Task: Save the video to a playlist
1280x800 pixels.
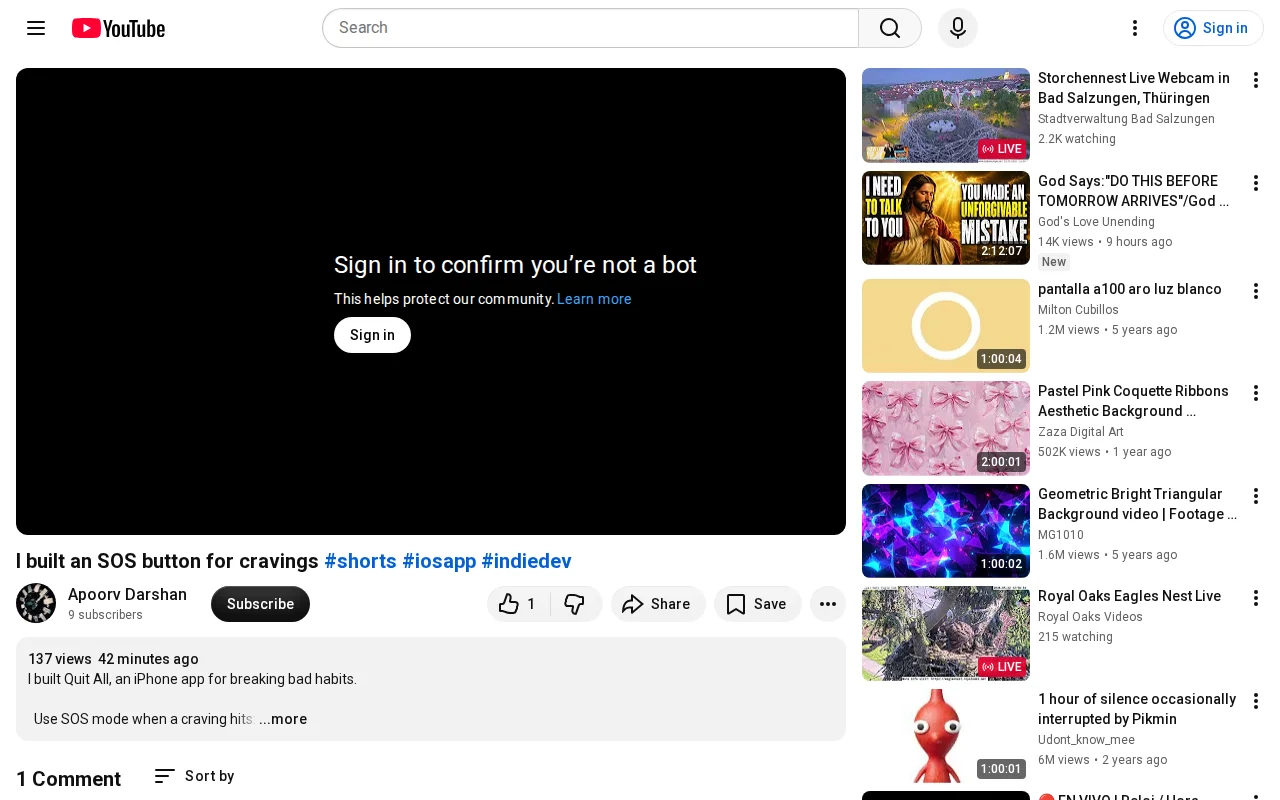Action: [757, 604]
